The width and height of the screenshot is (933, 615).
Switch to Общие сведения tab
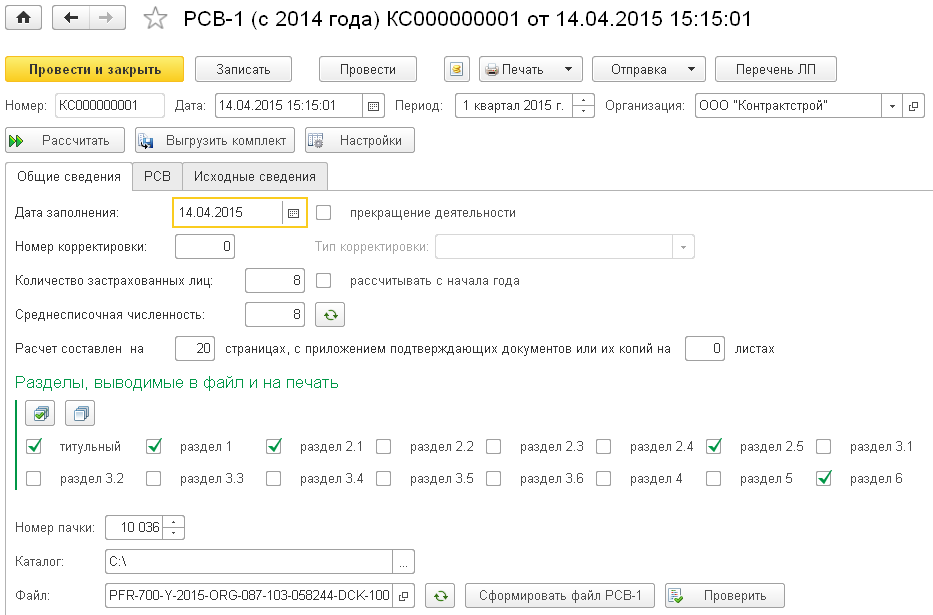(68, 177)
